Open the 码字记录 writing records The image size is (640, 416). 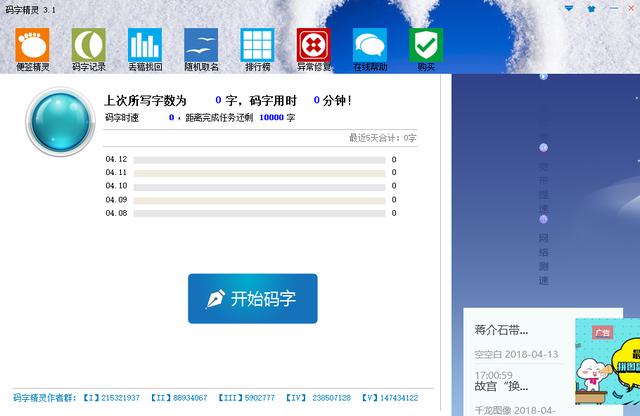pos(89,49)
